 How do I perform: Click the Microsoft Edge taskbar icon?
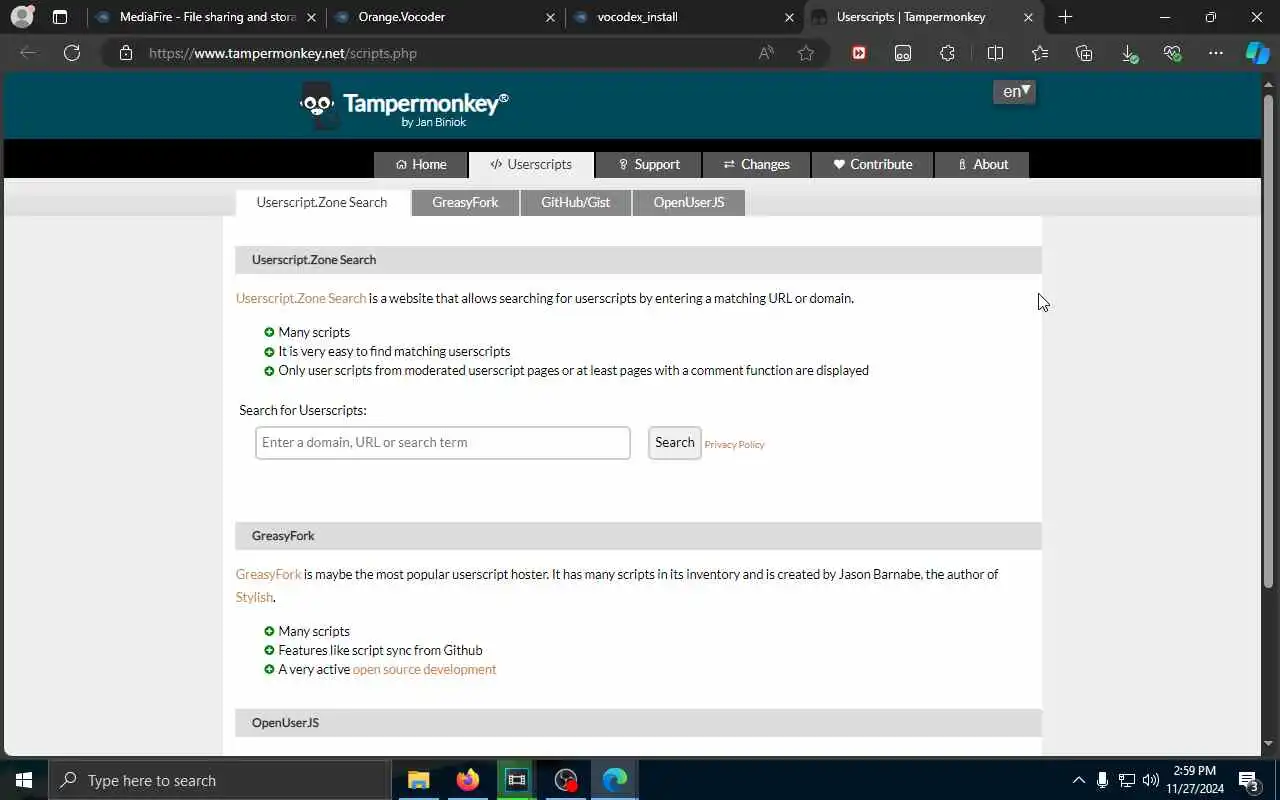point(615,780)
